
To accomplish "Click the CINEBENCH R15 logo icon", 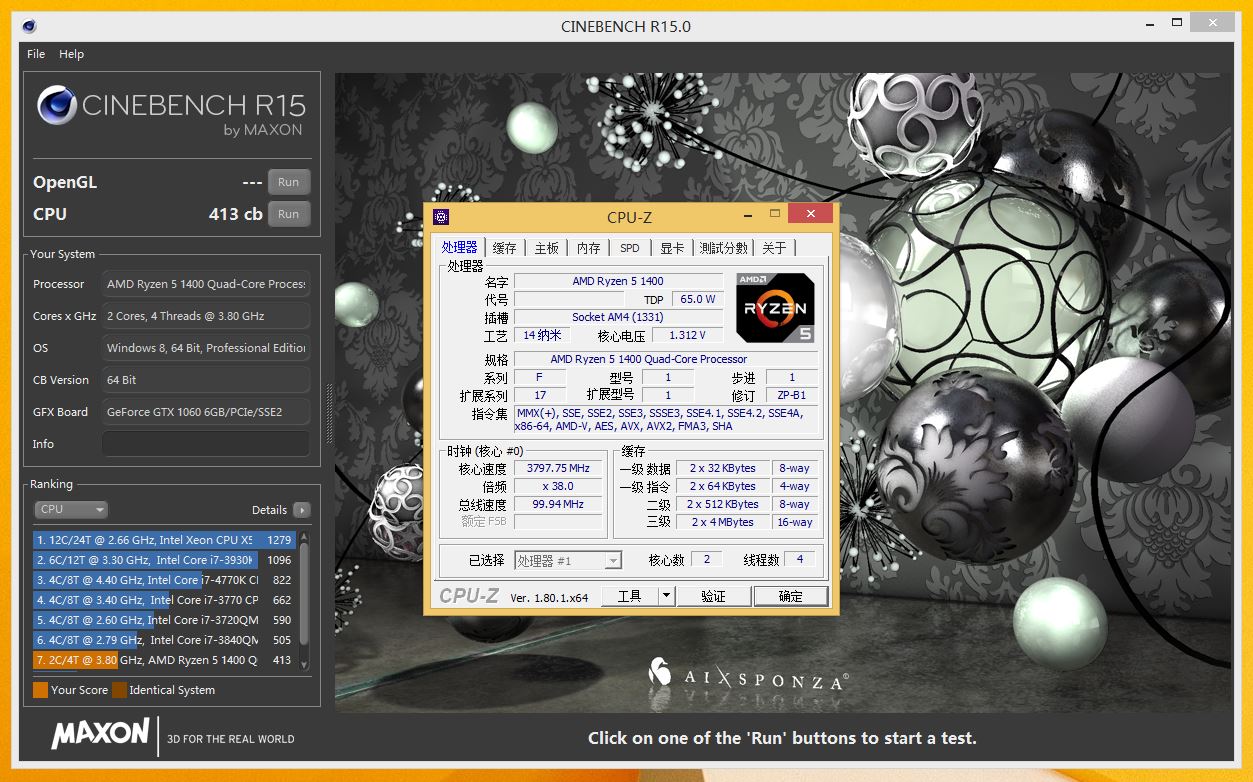I will 56,104.
